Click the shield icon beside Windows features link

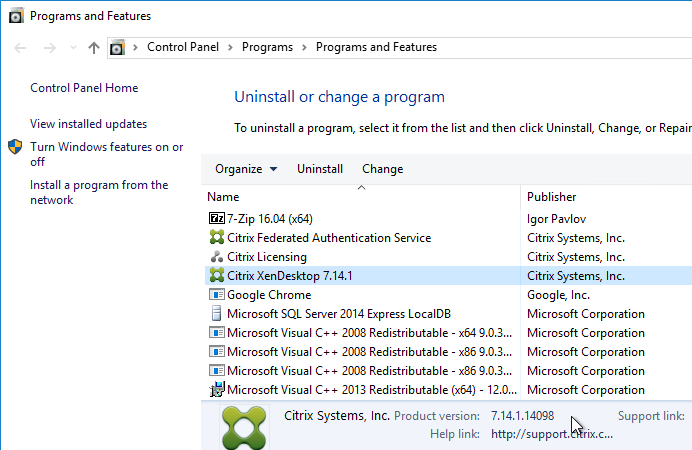15,146
